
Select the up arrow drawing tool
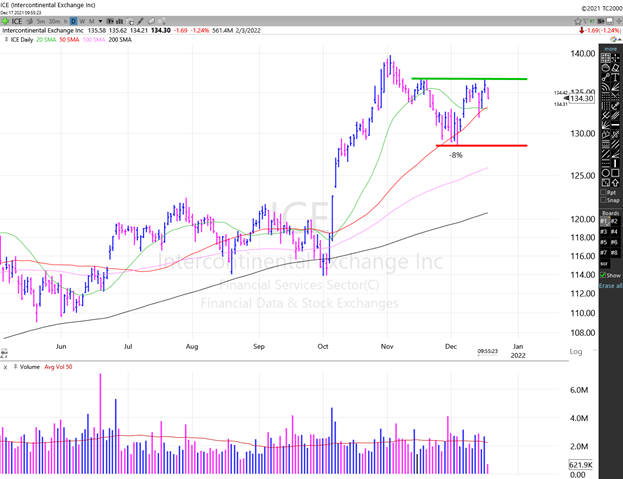tap(615, 183)
